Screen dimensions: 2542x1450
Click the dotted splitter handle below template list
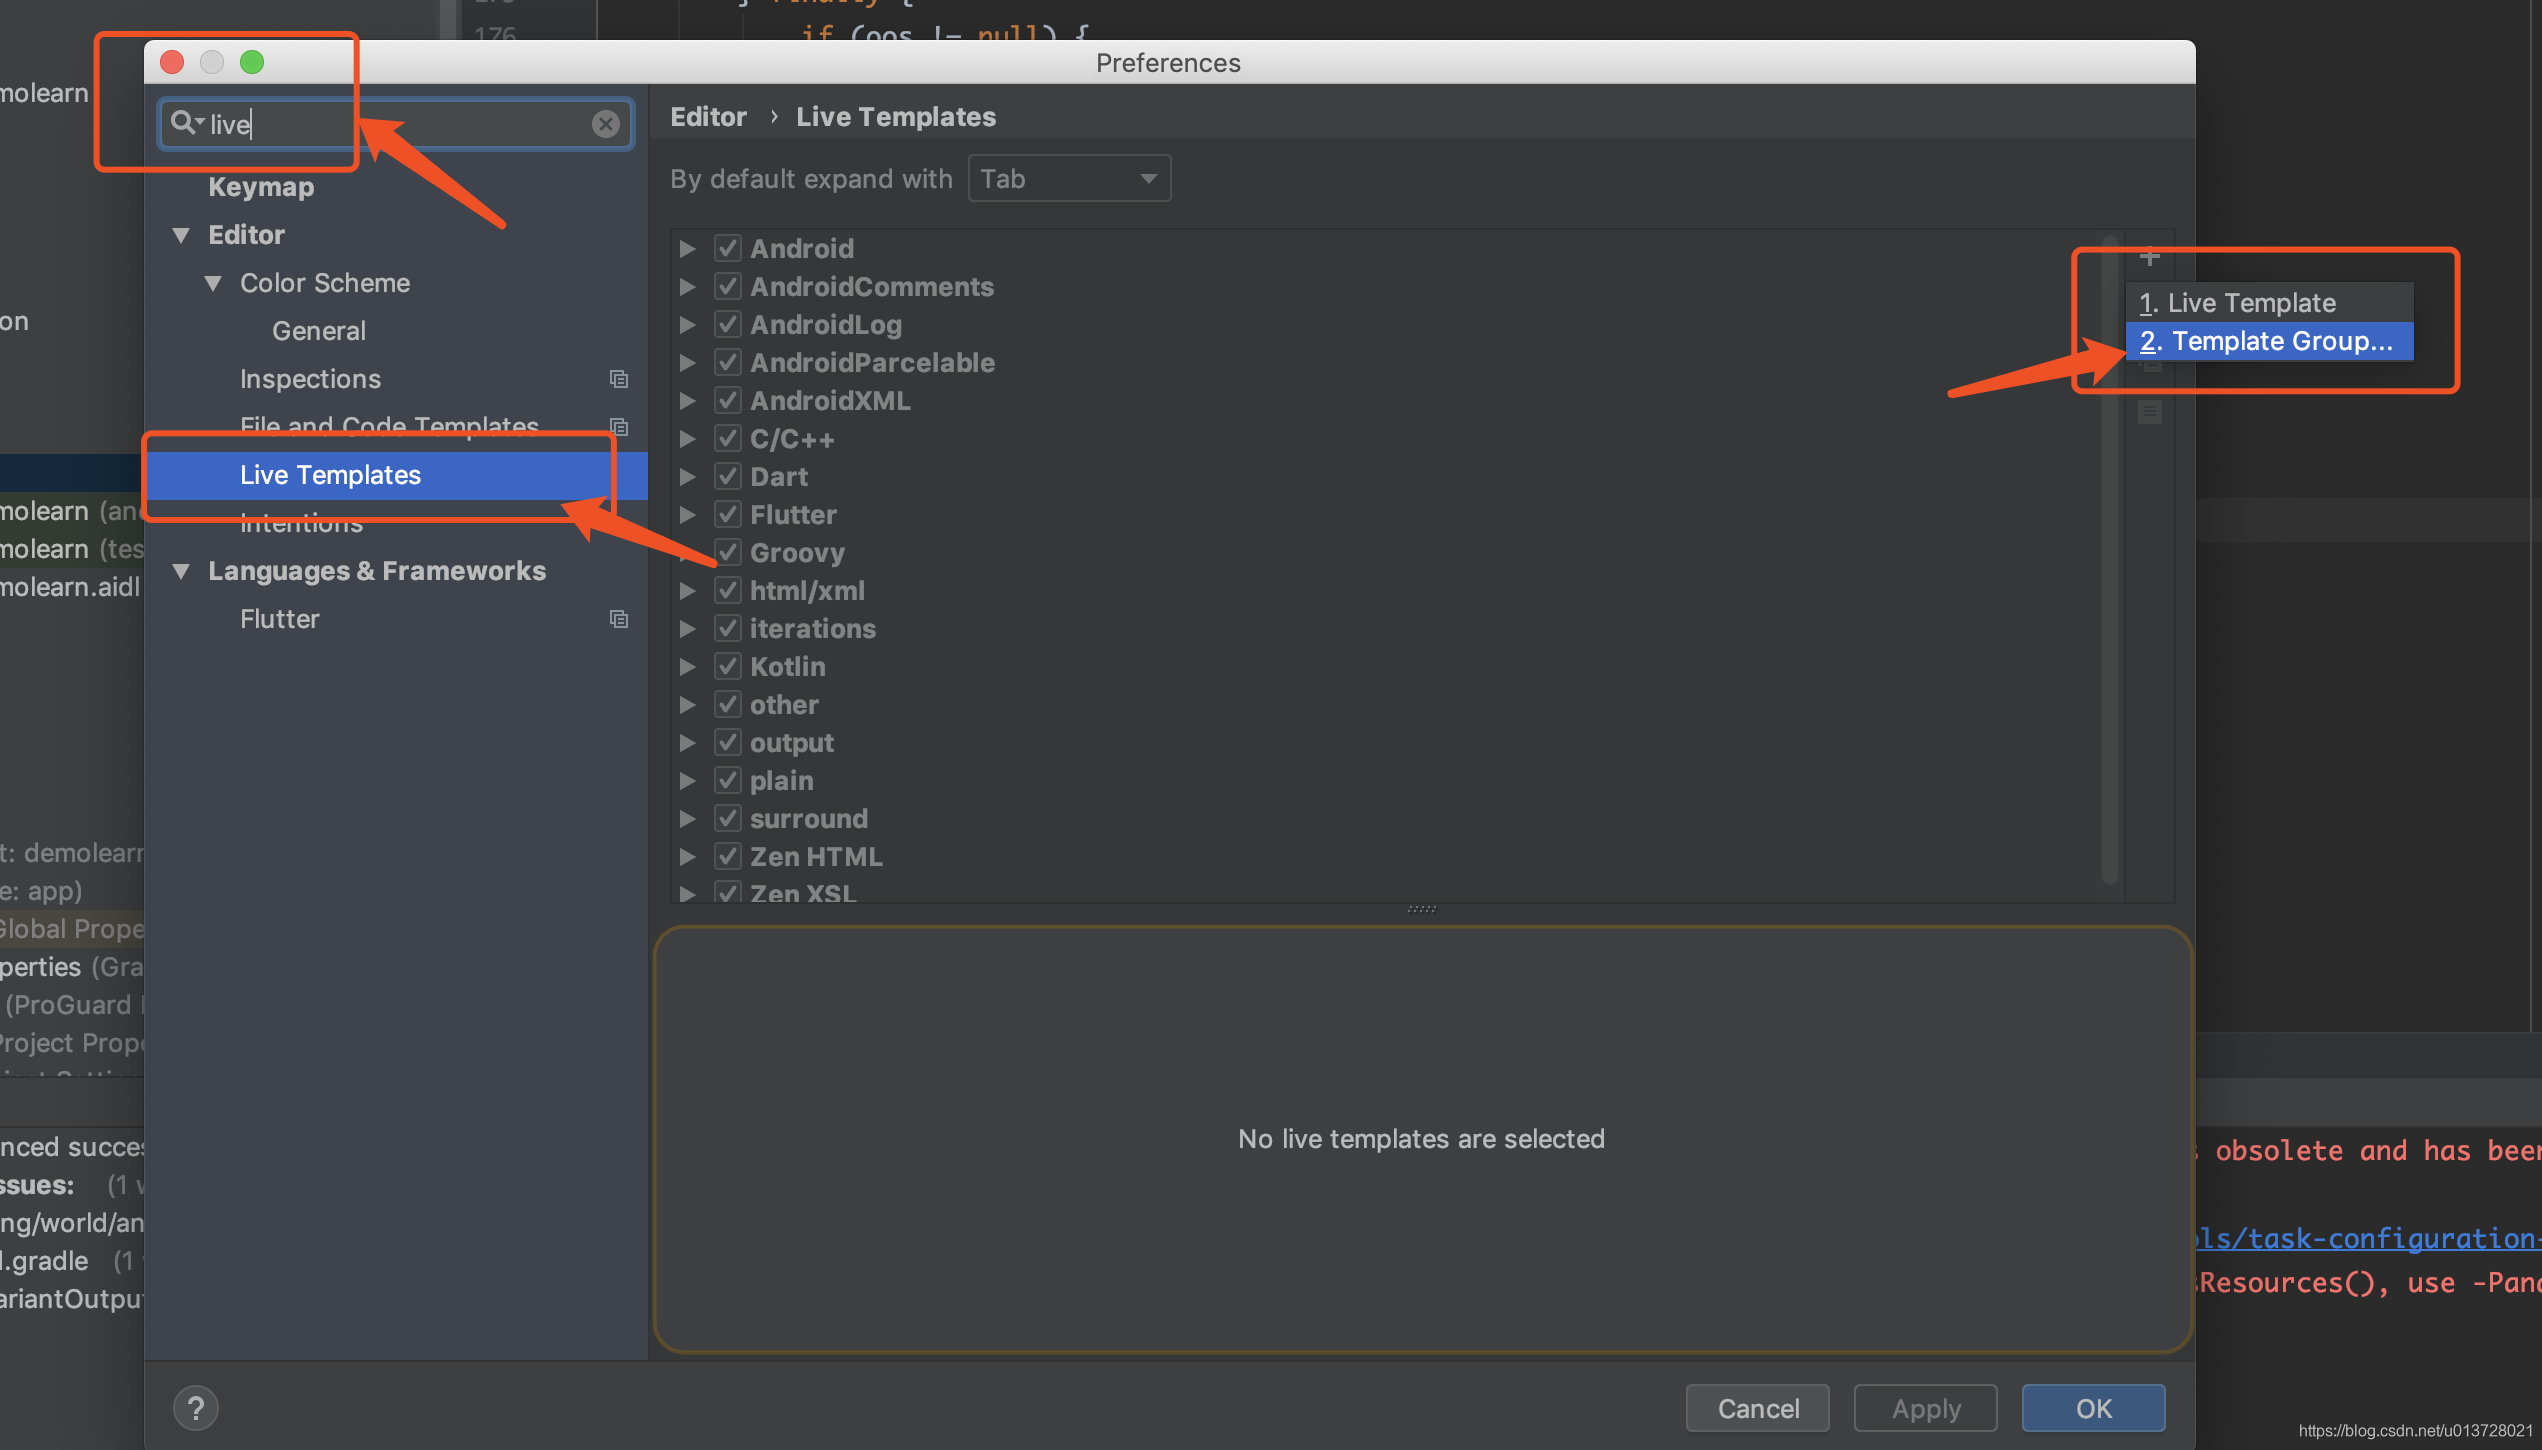click(1421, 909)
